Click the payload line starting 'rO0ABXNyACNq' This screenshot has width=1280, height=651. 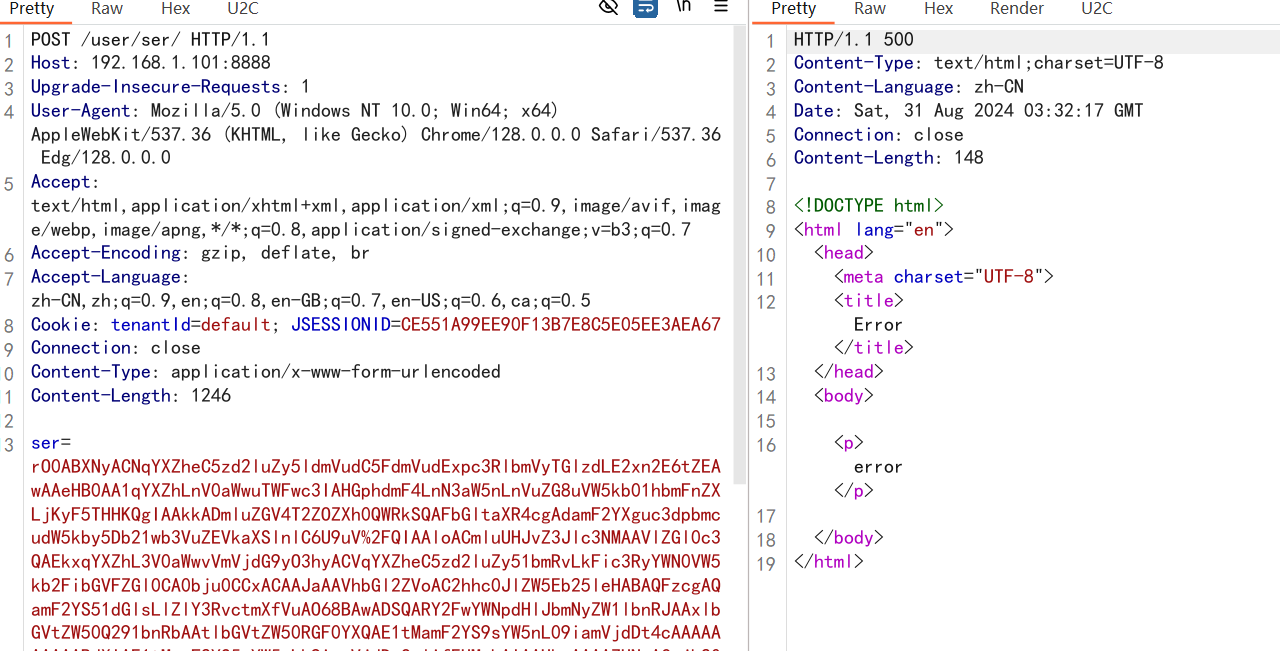376,467
